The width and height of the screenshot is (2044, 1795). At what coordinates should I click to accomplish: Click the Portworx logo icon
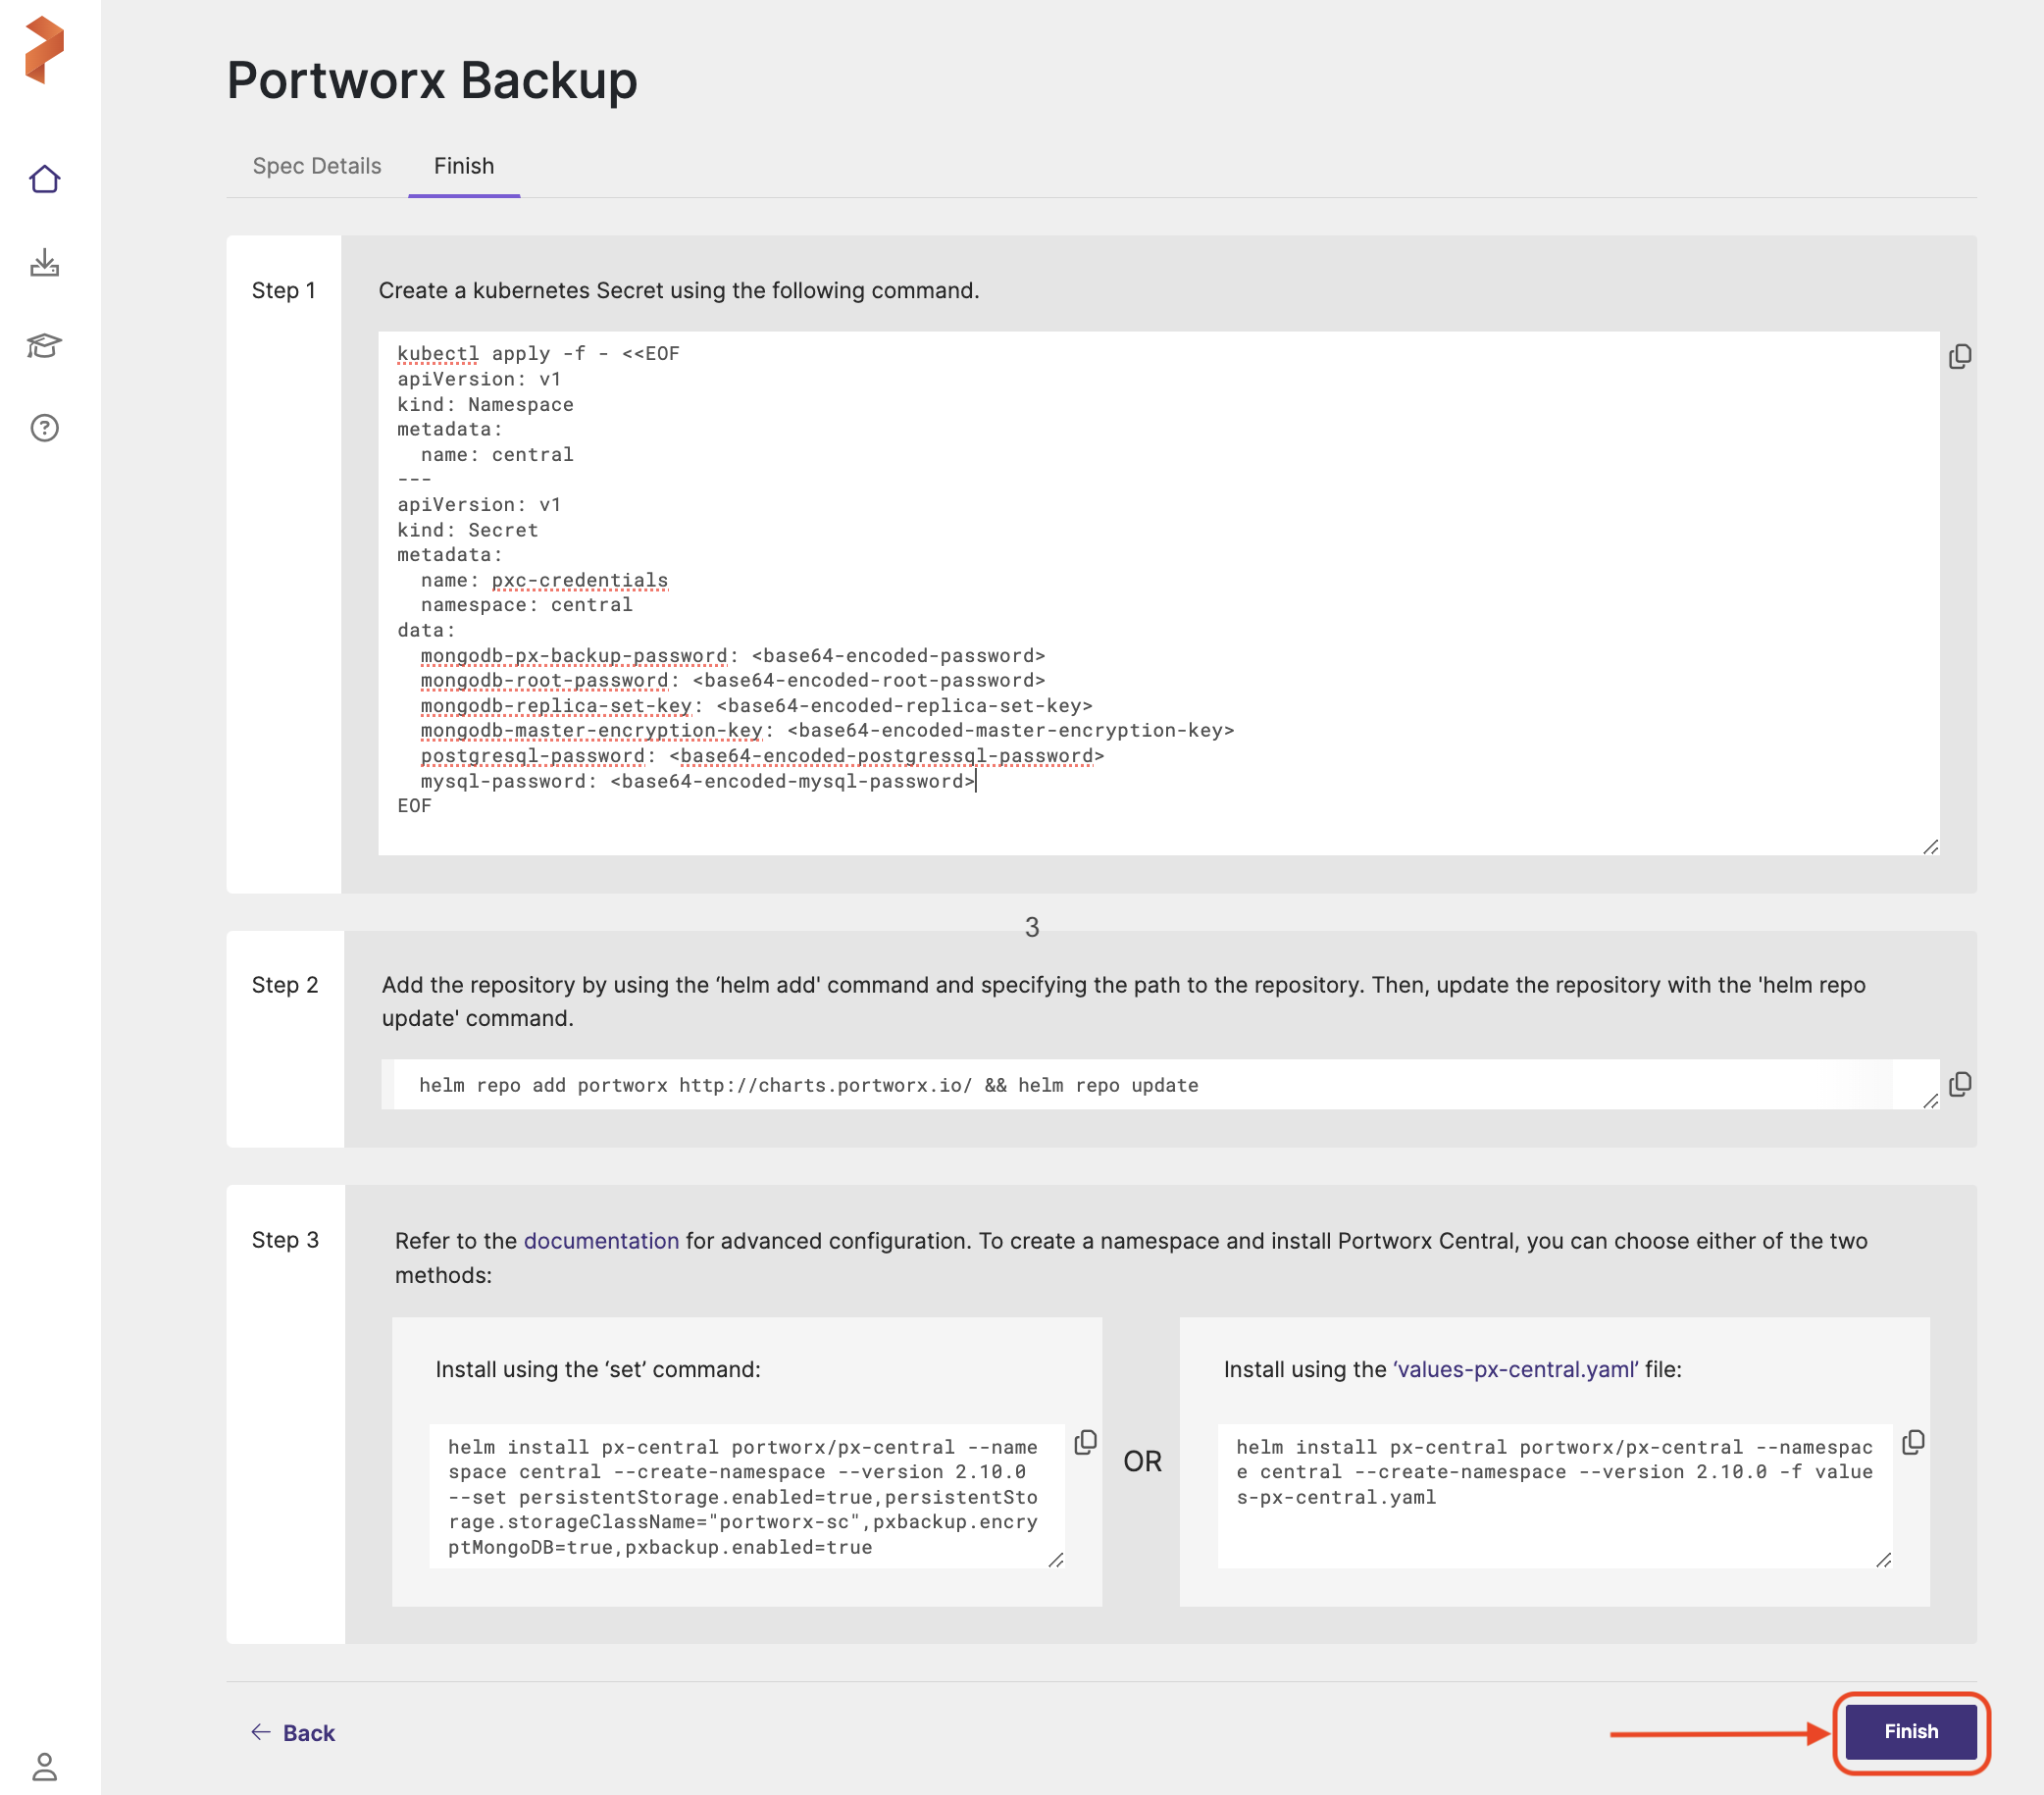coord(44,49)
